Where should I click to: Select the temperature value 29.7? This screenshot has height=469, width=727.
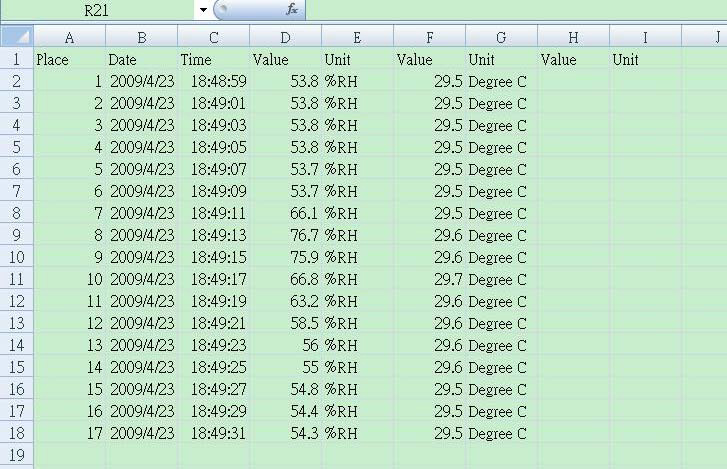pos(430,279)
